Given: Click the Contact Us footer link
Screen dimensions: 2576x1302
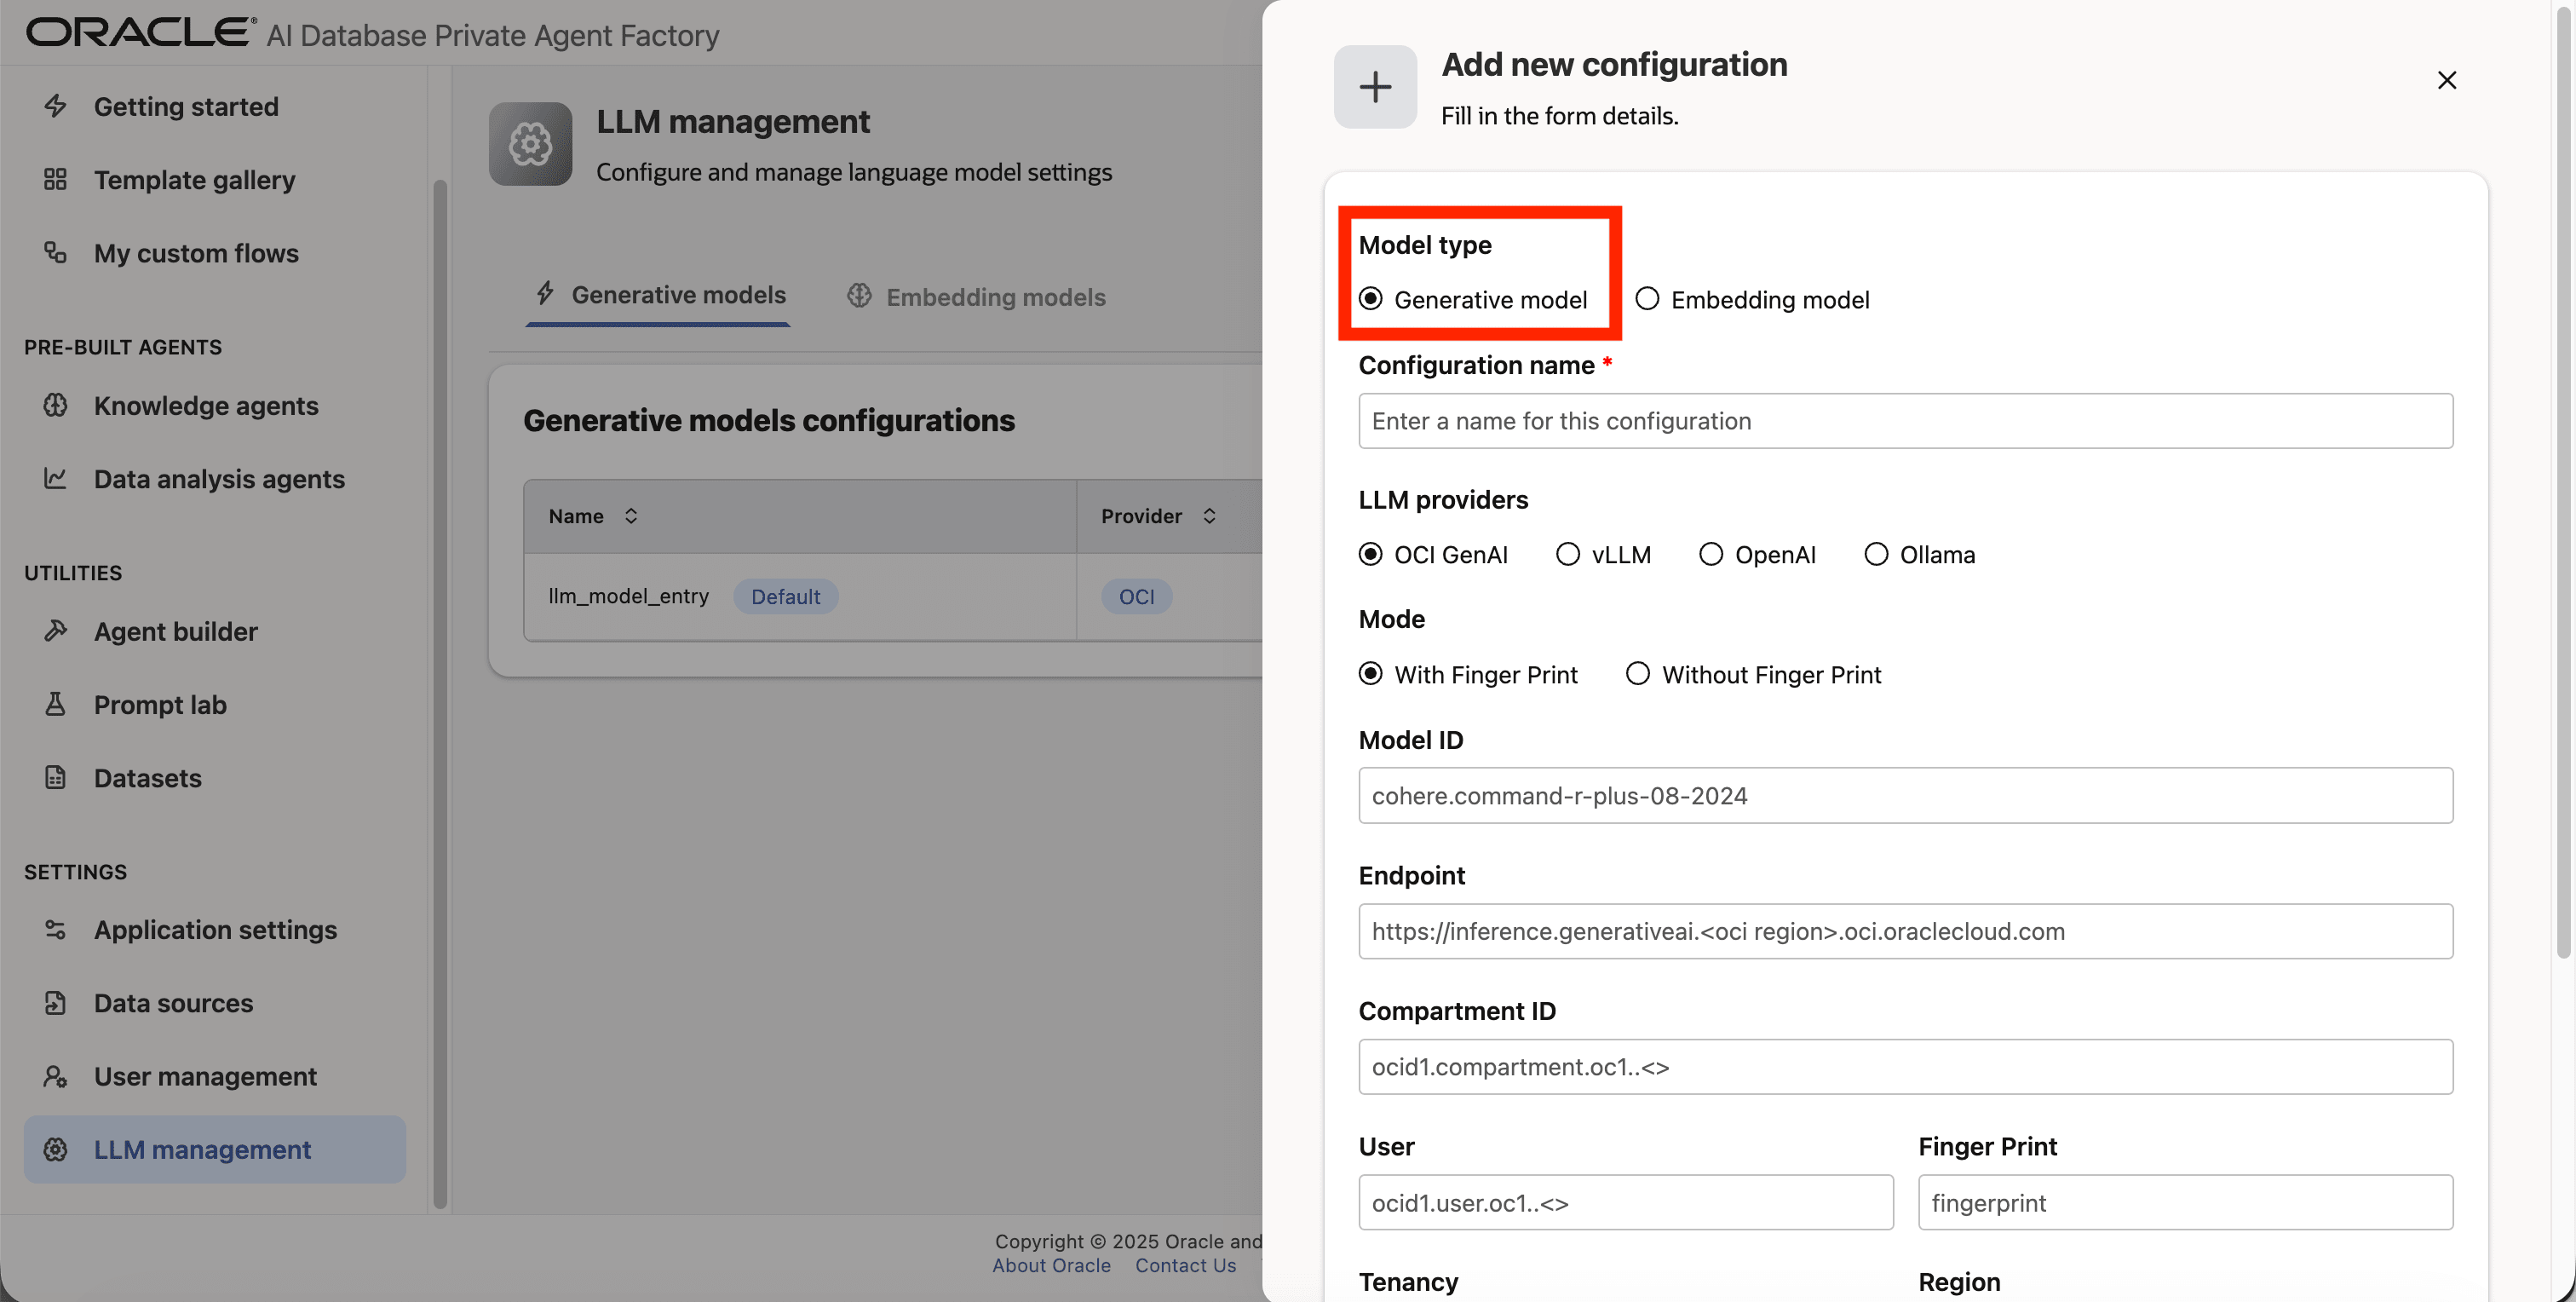Looking at the screenshot, I should 1185,1265.
